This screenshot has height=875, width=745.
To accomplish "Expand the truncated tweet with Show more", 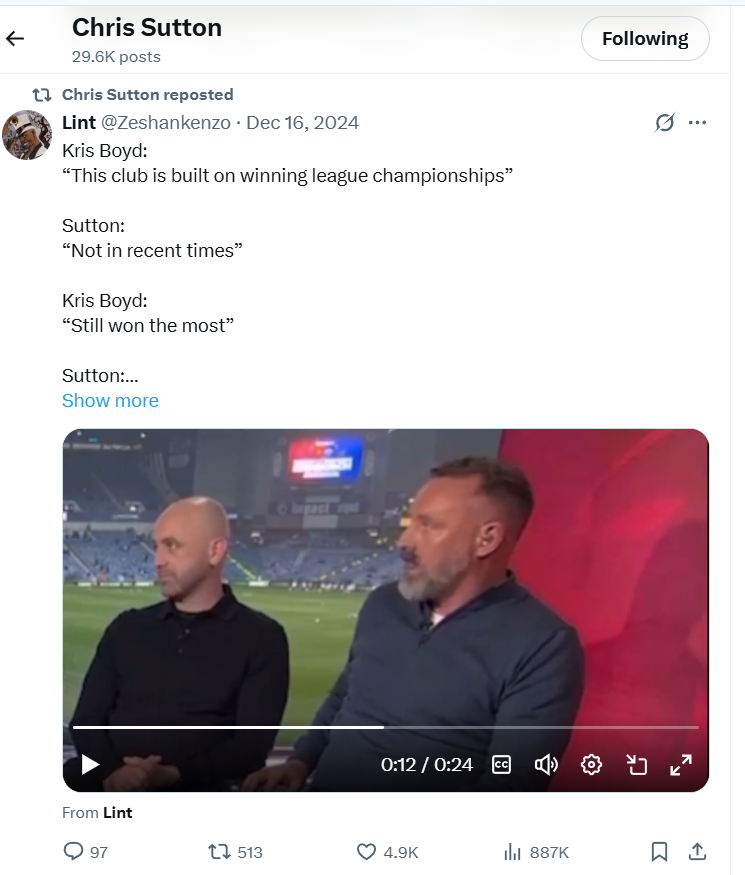I will (110, 400).
